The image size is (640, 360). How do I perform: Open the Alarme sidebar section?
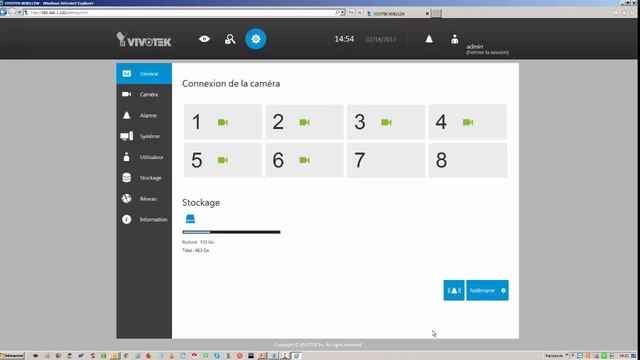(x=144, y=116)
